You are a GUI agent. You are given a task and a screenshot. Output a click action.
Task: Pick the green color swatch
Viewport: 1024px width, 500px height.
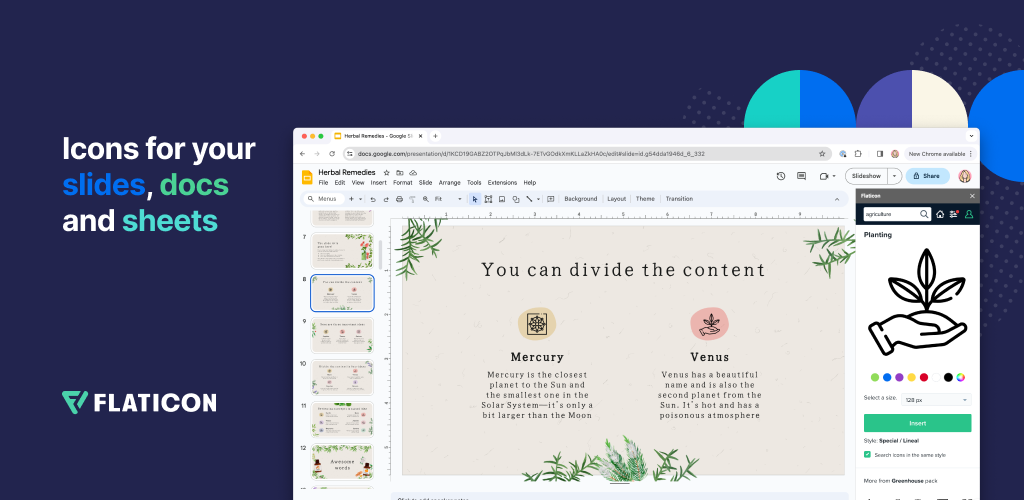[x=875, y=377]
